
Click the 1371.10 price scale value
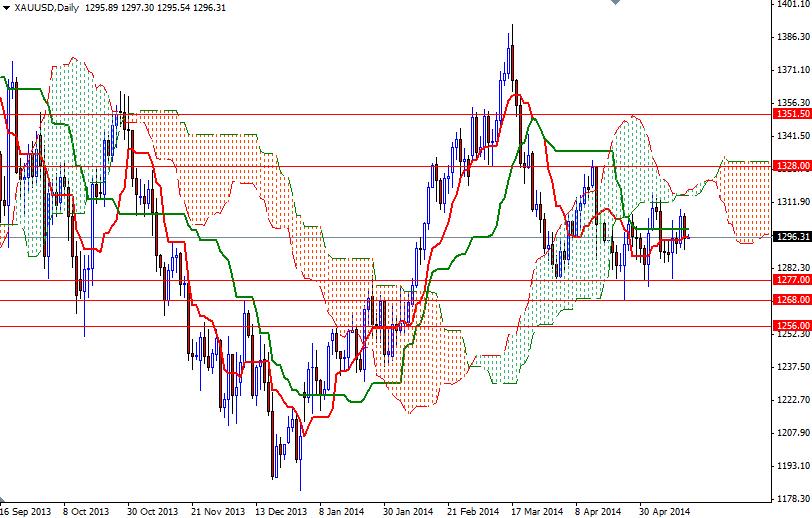click(794, 70)
